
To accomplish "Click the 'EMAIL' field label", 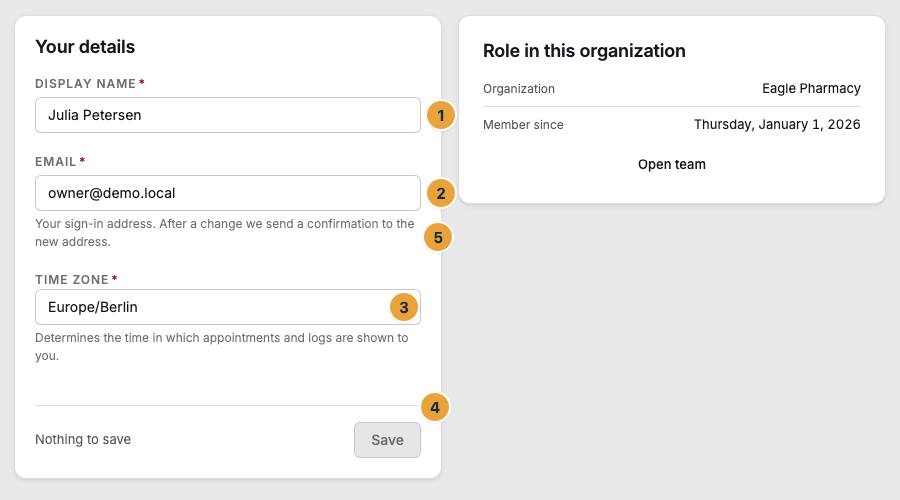I will tap(56, 162).
